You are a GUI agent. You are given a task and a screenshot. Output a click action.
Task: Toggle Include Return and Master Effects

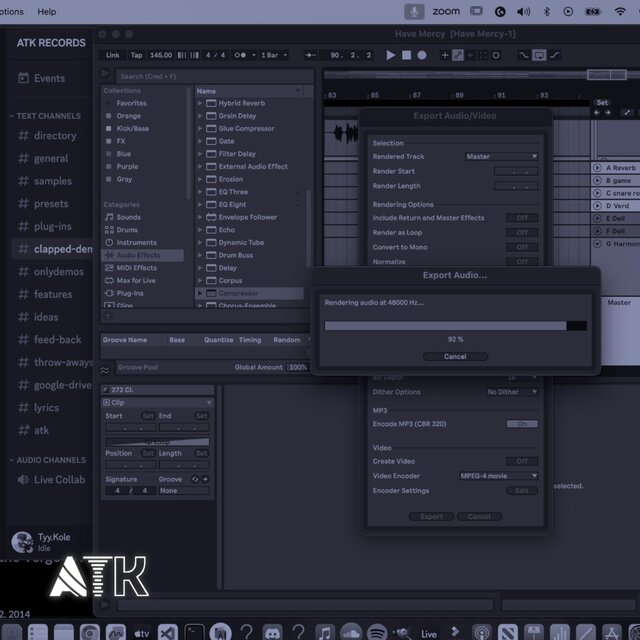coord(522,218)
